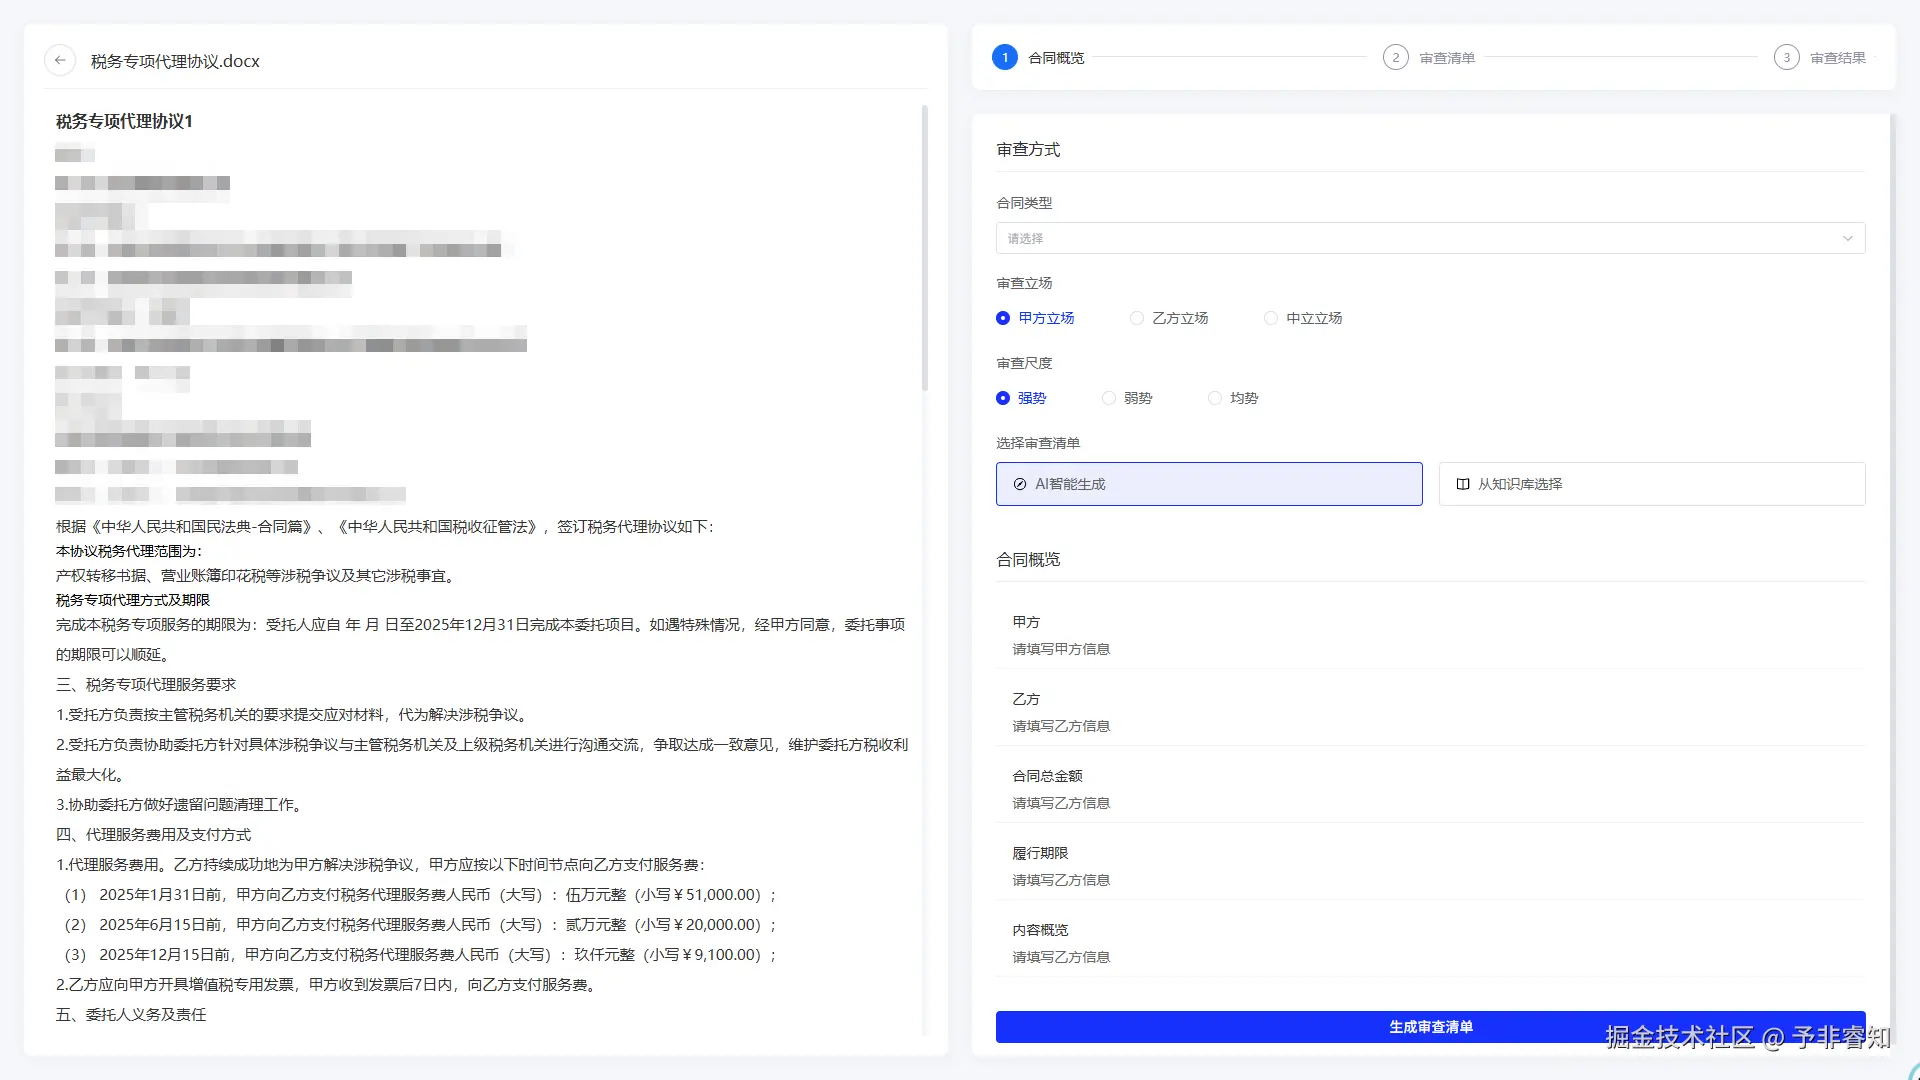1920x1080 pixels.
Task: Click the AI智能生成 compass icon
Action: coord(1020,484)
